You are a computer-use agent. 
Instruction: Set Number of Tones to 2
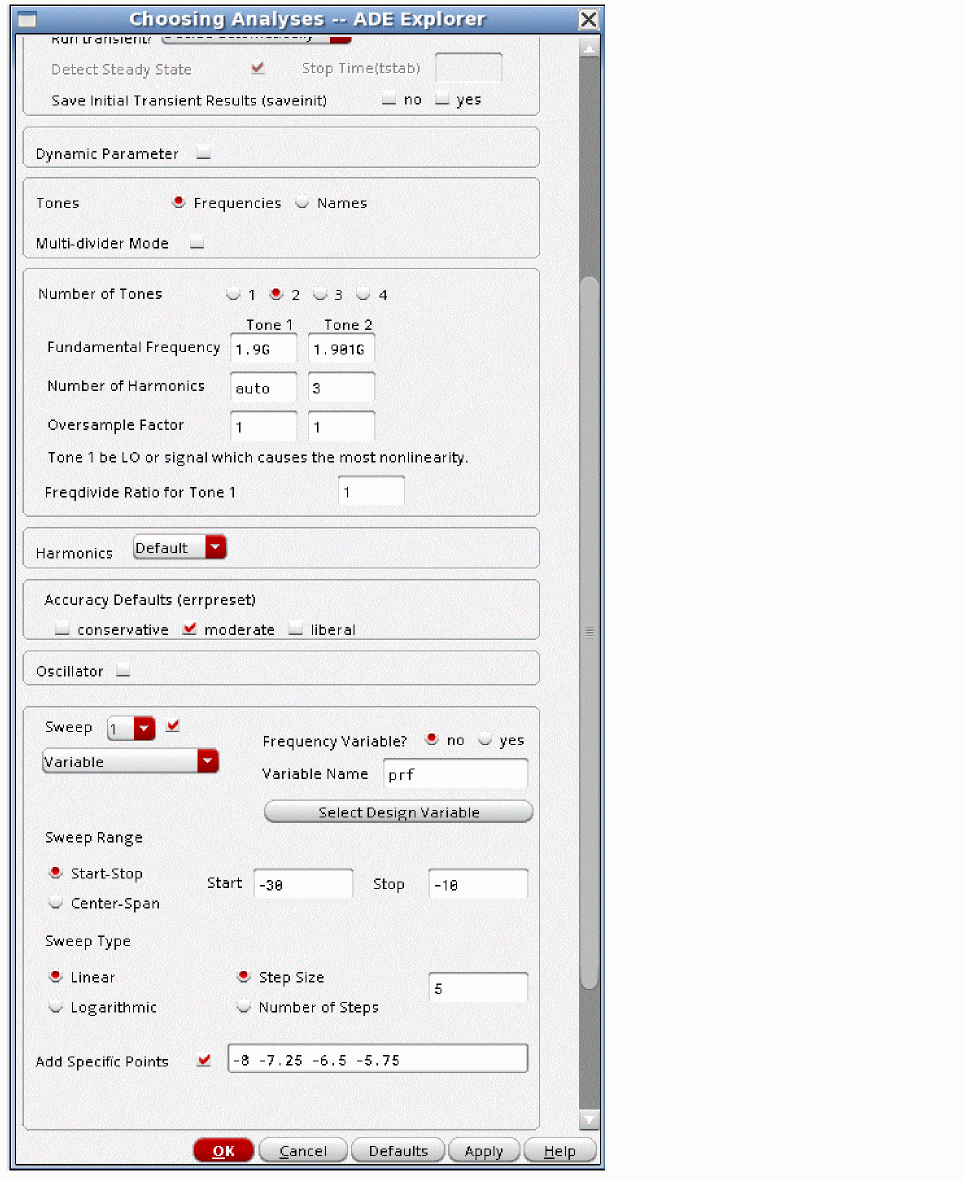click(276, 294)
